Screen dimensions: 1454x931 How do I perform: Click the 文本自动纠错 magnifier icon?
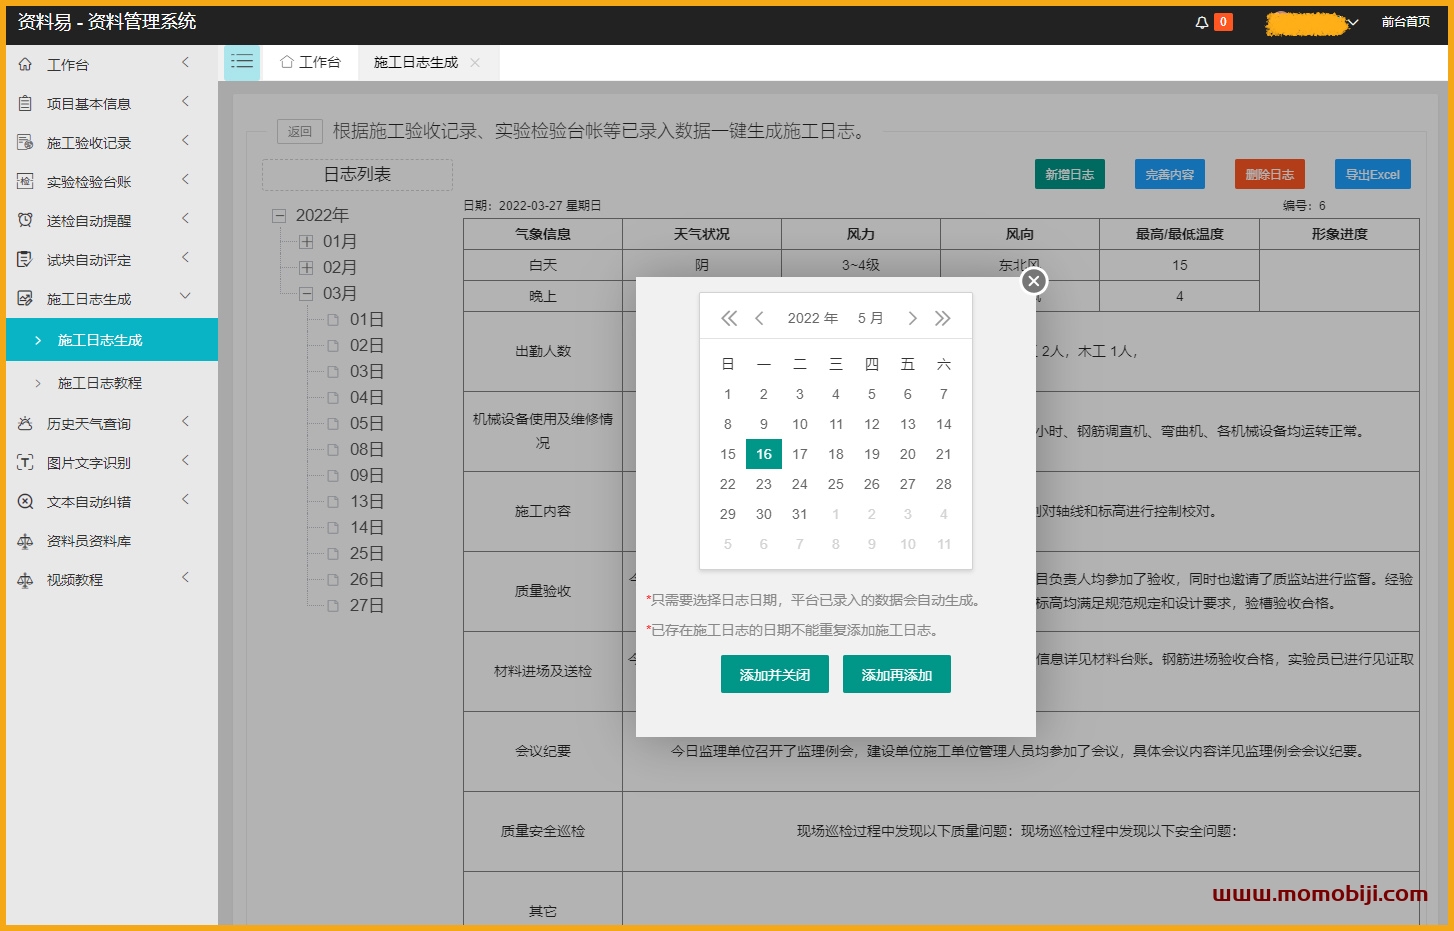click(25, 501)
